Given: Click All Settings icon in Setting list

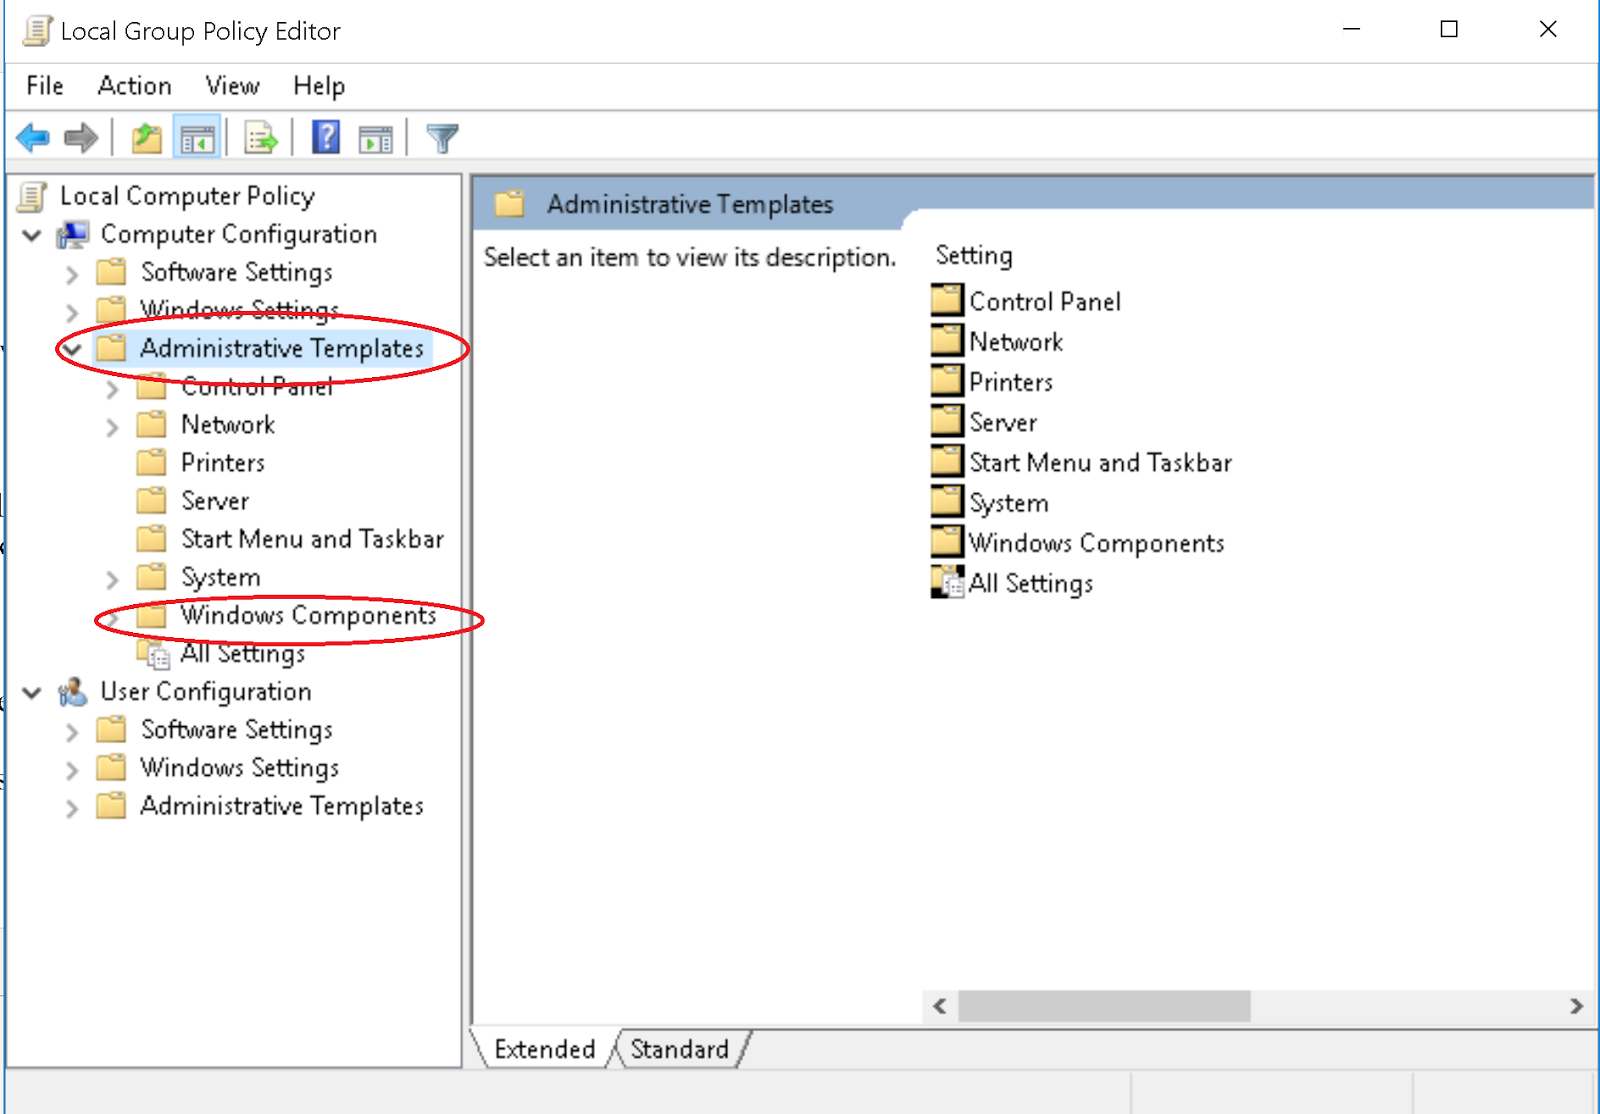Looking at the screenshot, I should (x=946, y=582).
